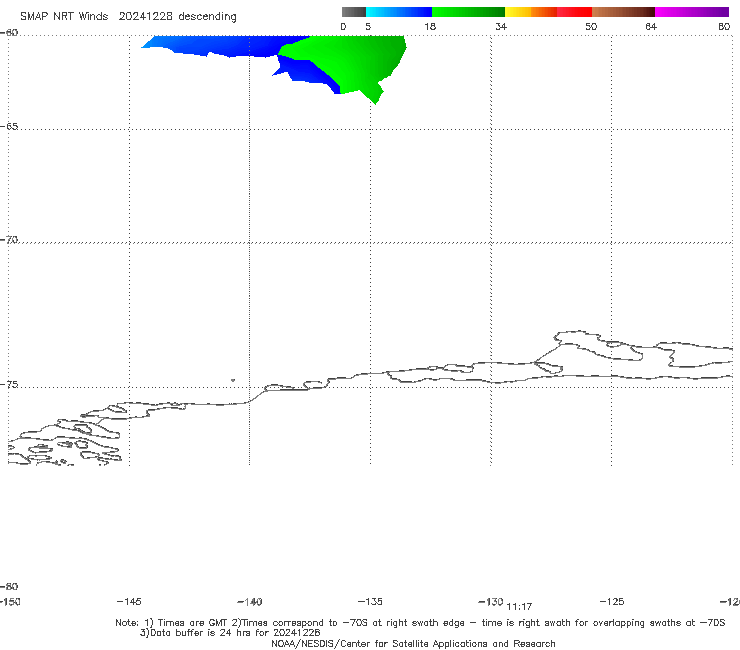
Task: Click the note line 'Times are GMT'
Action: coord(193,623)
